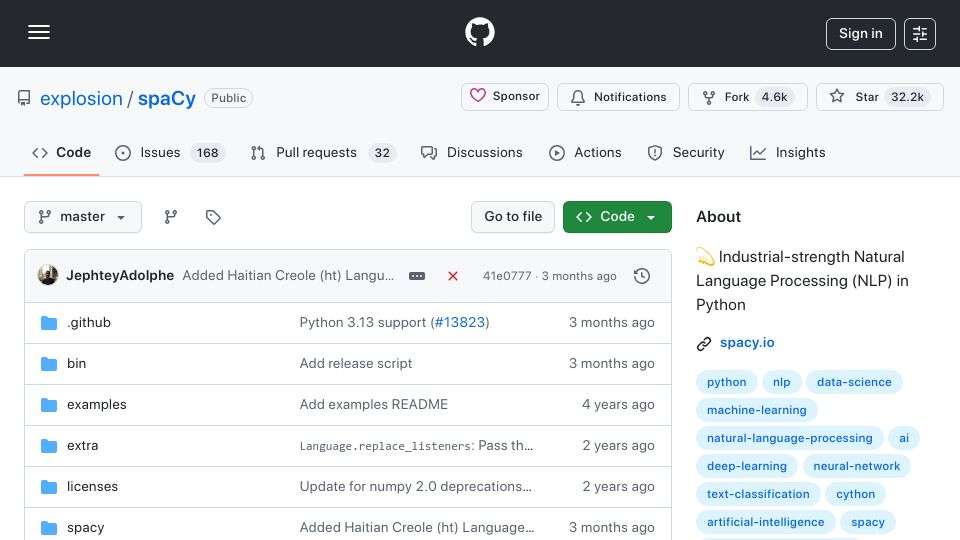Open the Actions tab
The width and height of the screenshot is (960, 540).
pos(585,152)
